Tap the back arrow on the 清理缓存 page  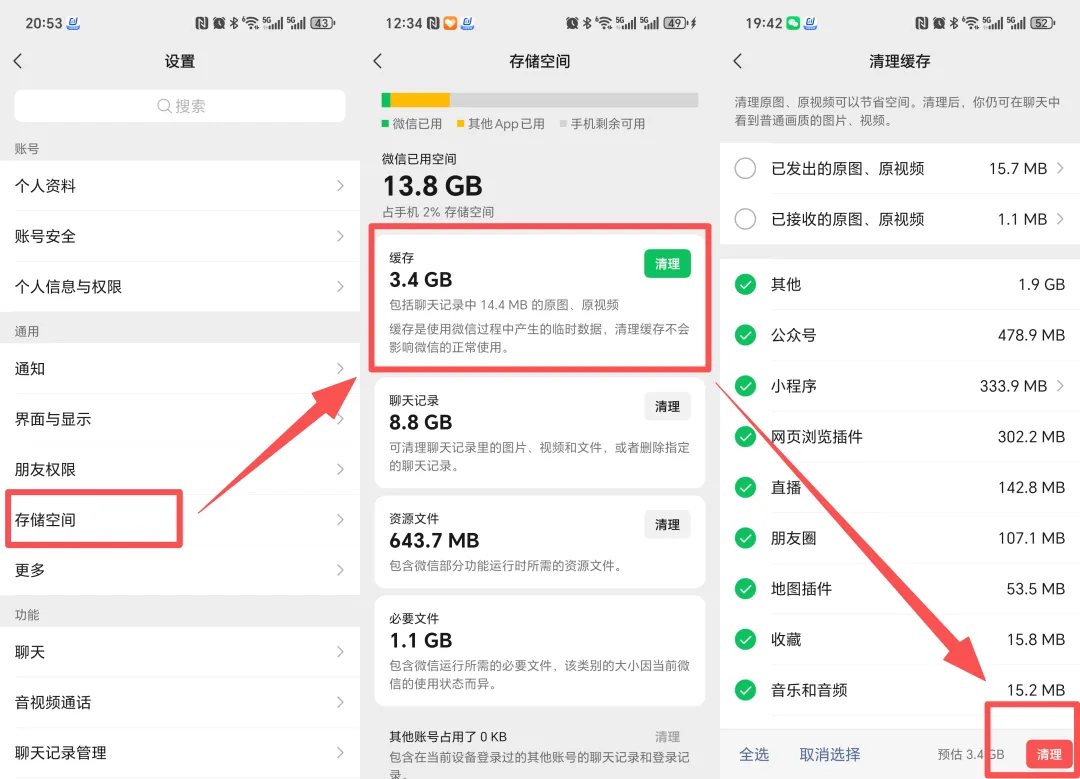(737, 61)
